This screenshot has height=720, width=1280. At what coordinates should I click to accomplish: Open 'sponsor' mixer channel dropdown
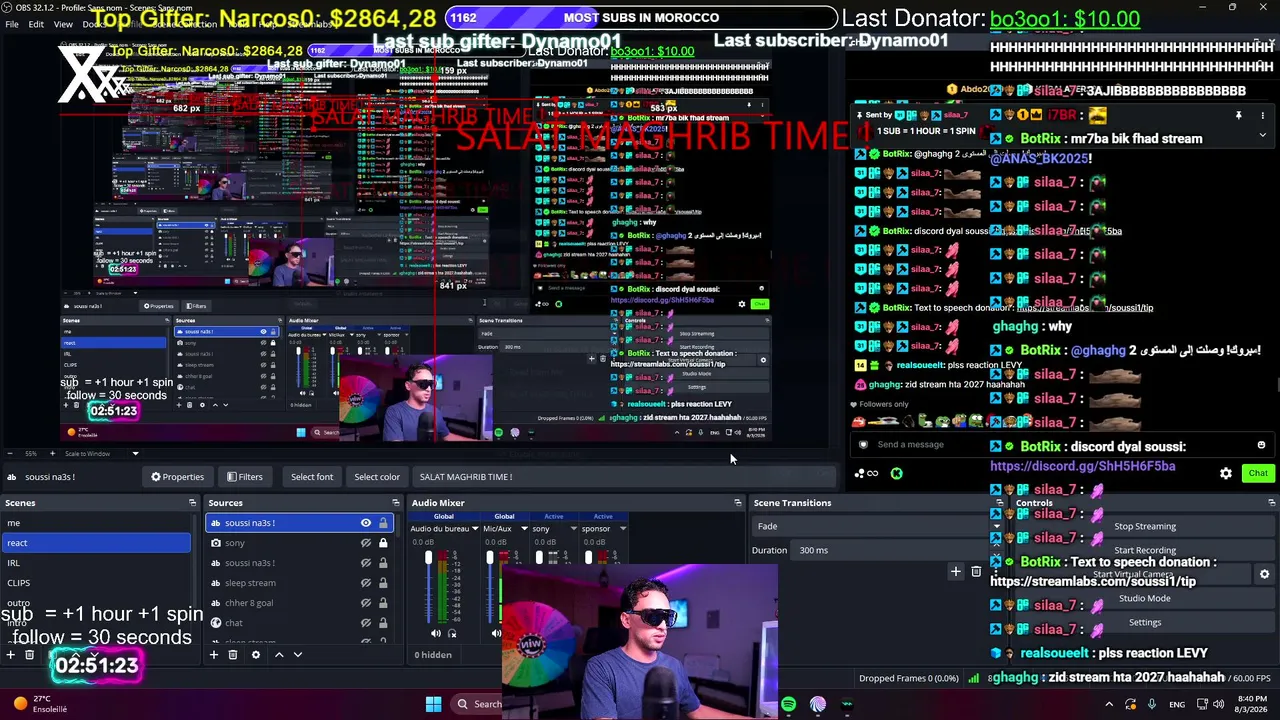623,529
